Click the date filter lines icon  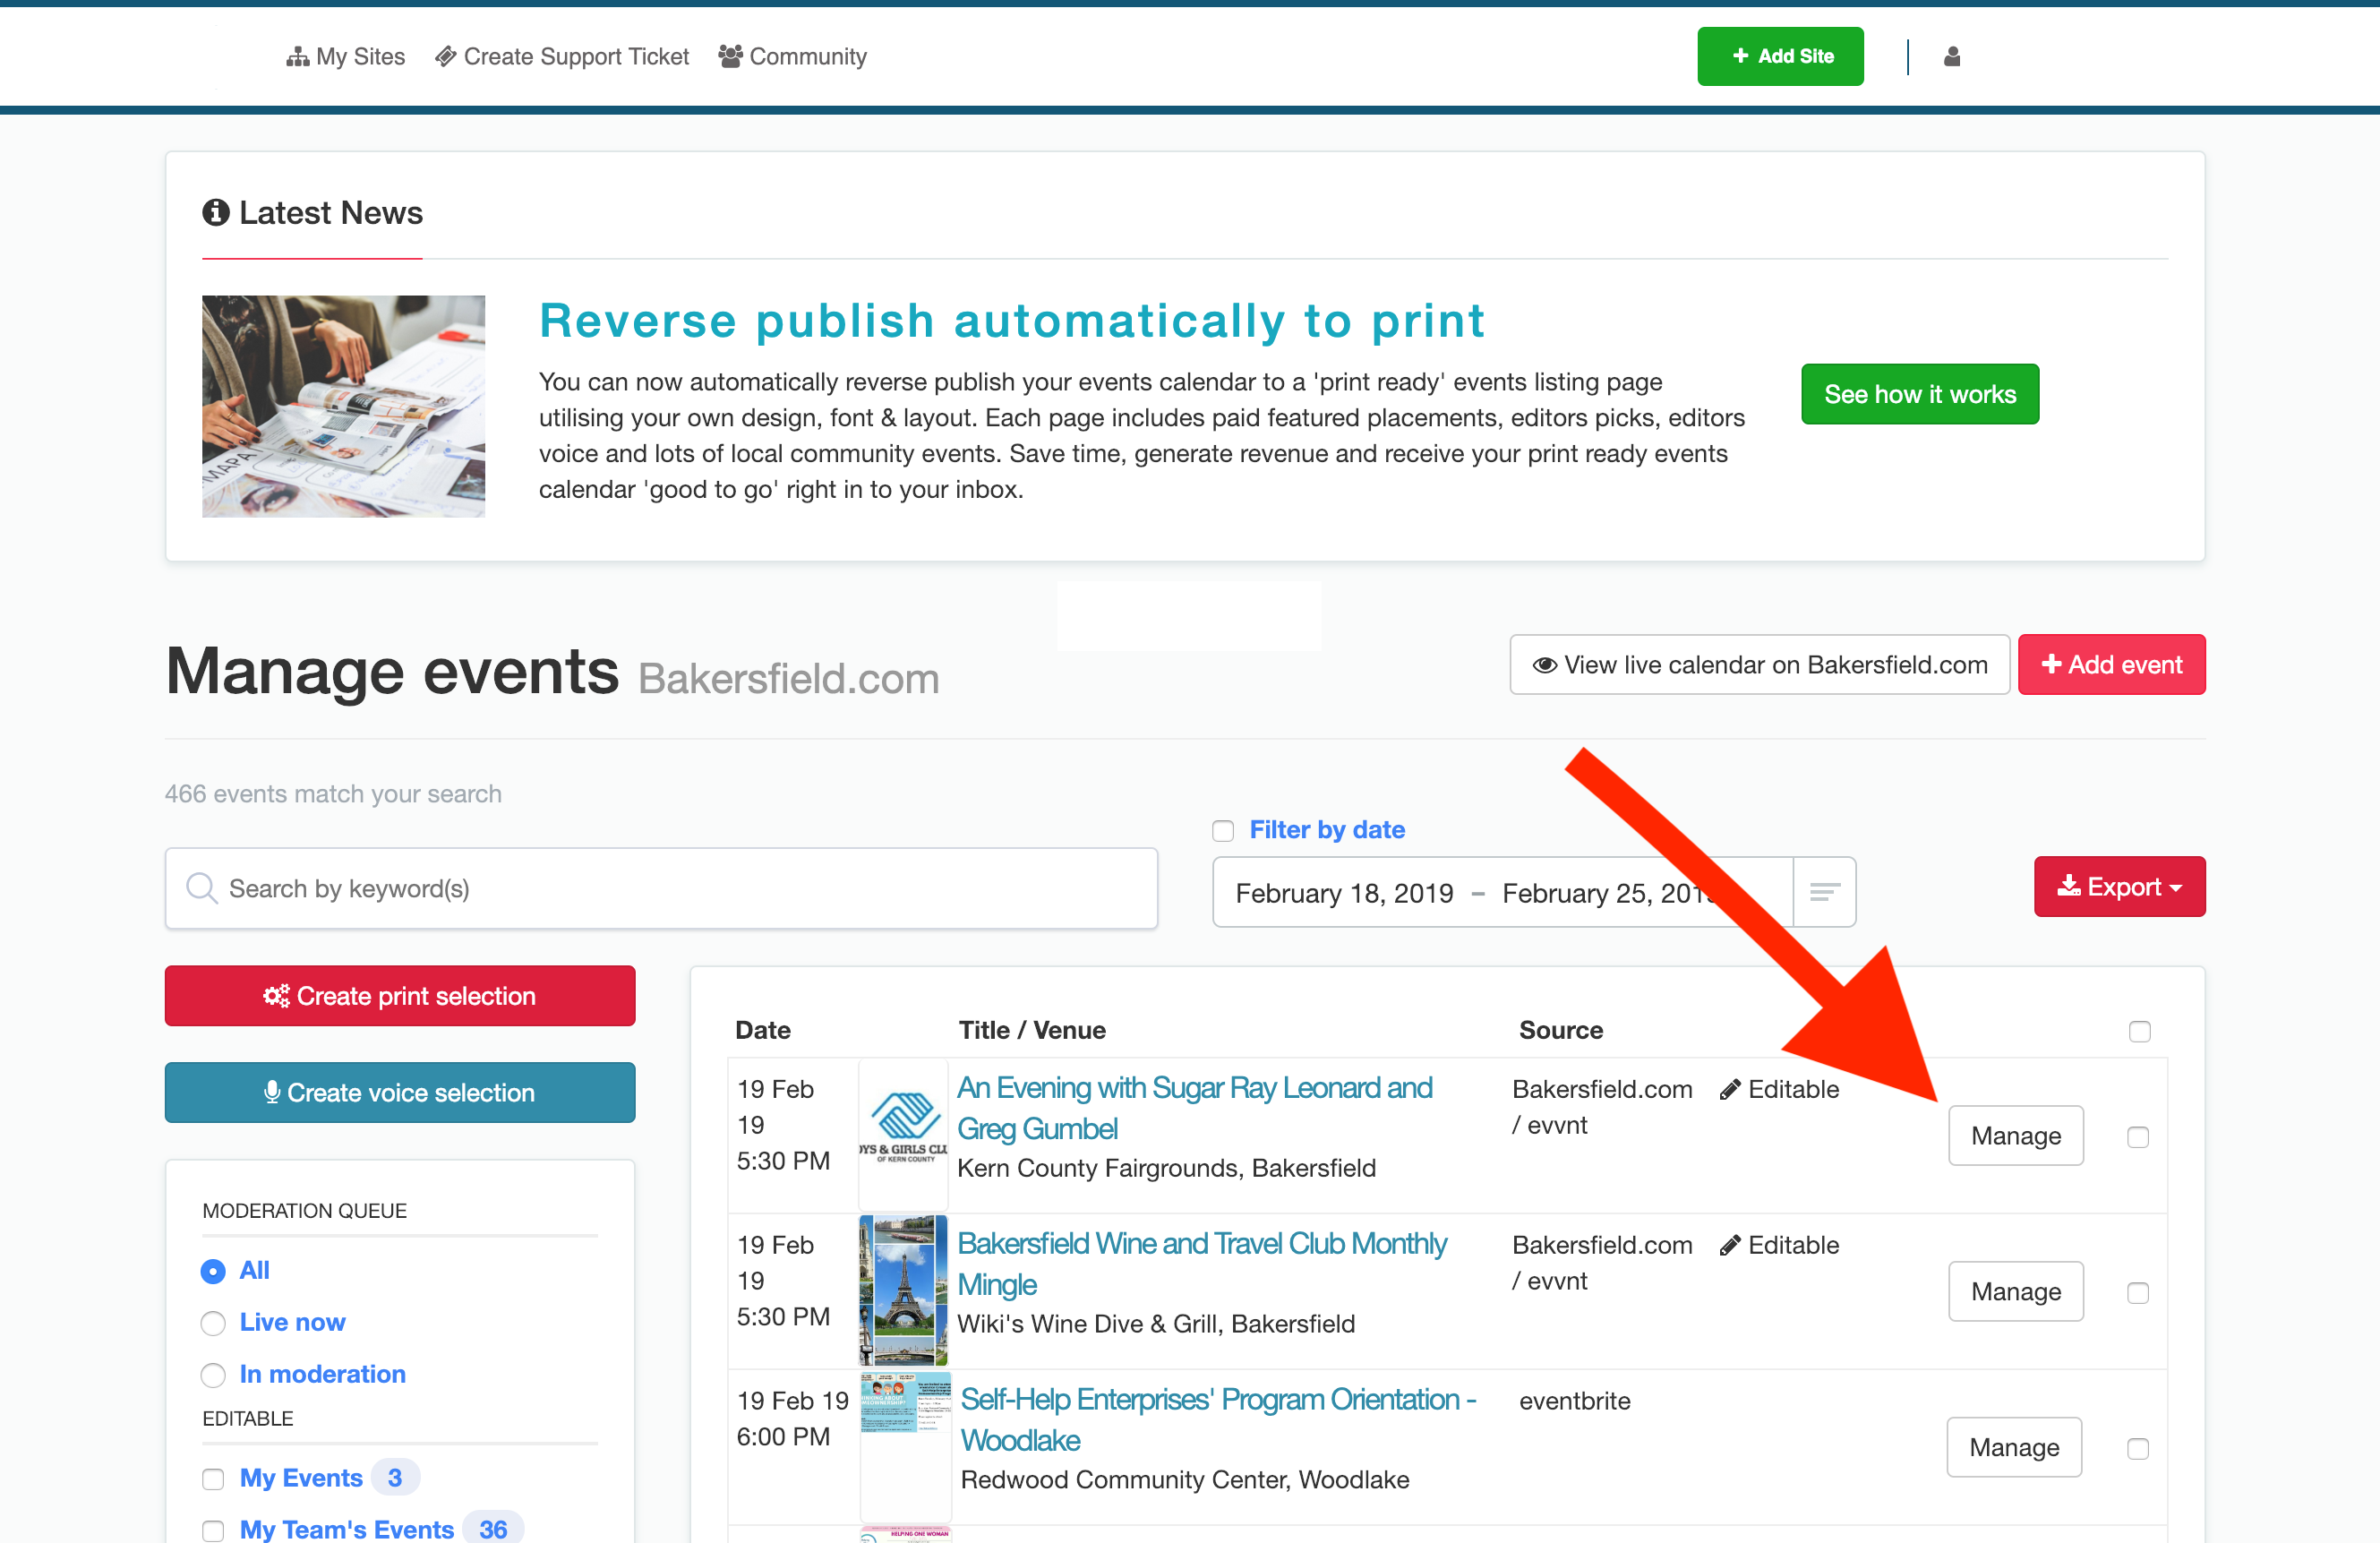point(1824,892)
